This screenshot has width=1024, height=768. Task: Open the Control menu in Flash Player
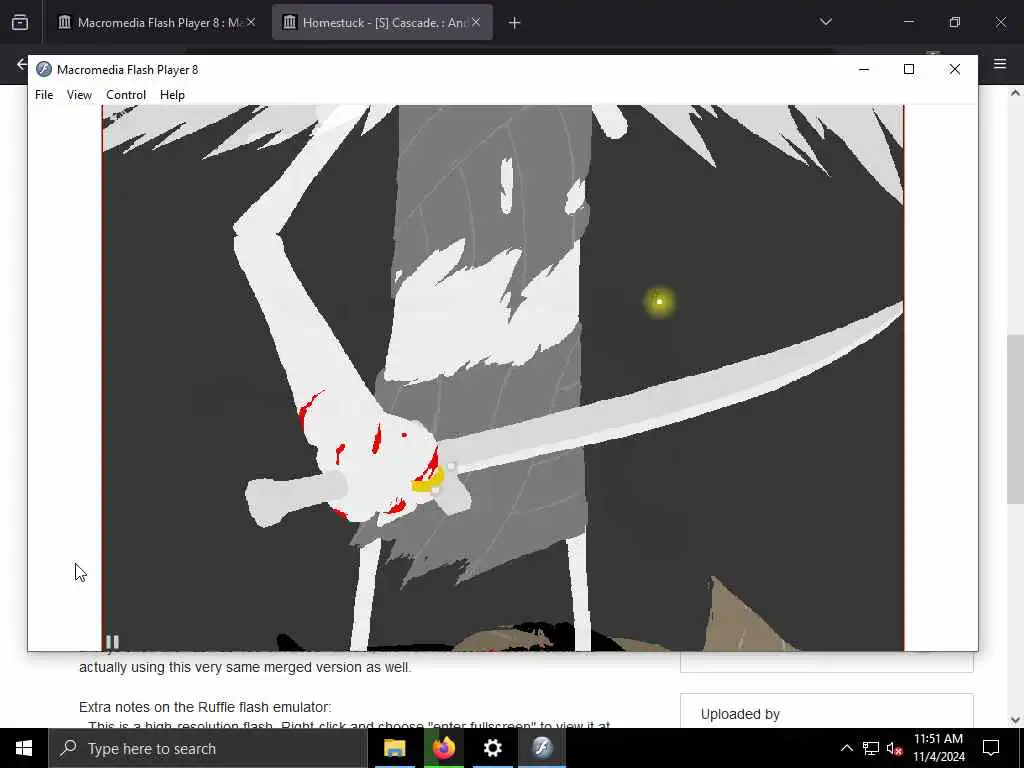126,95
